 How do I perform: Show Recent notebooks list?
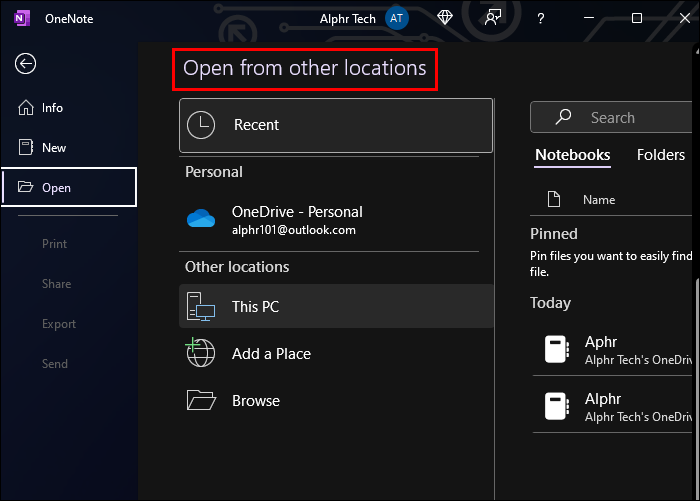336,125
